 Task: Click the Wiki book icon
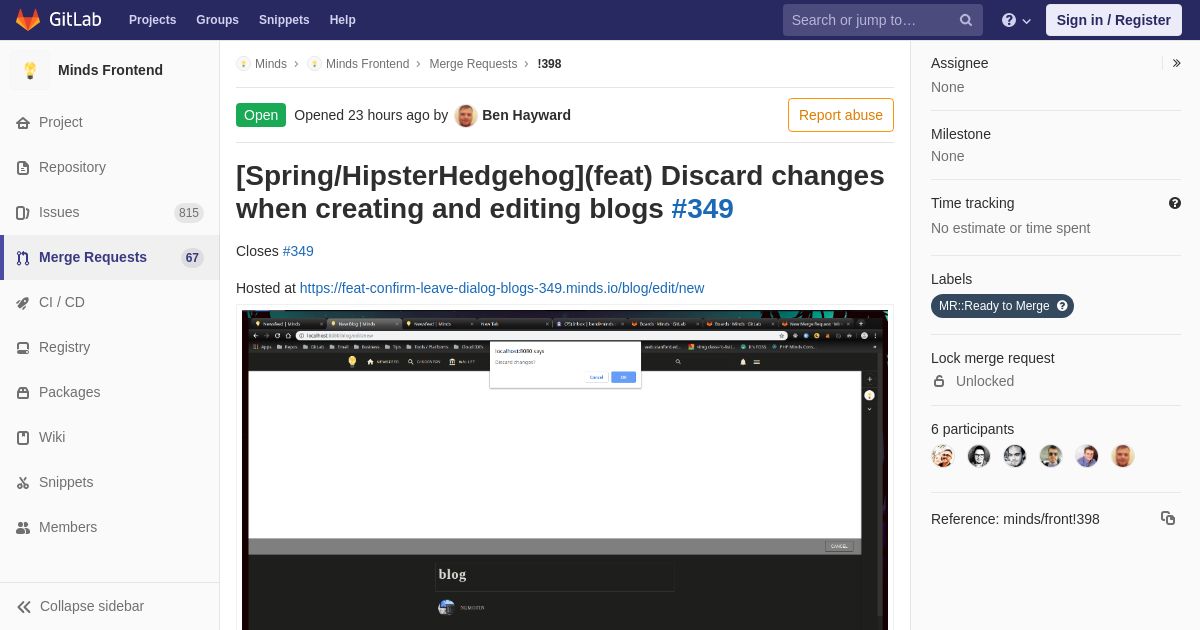click(x=23, y=438)
